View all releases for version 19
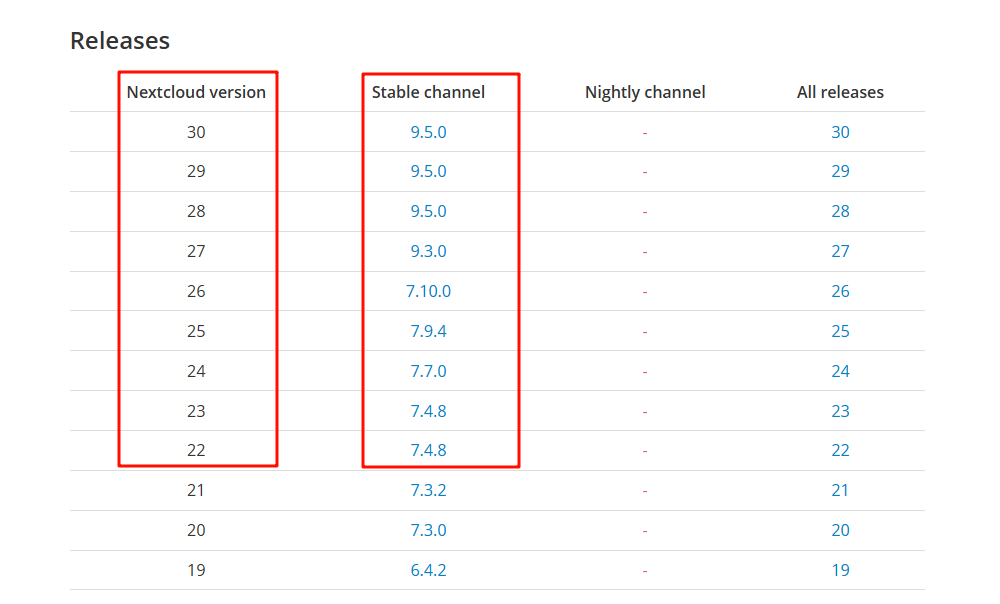This screenshot has width=1000, height=604. 840,570
